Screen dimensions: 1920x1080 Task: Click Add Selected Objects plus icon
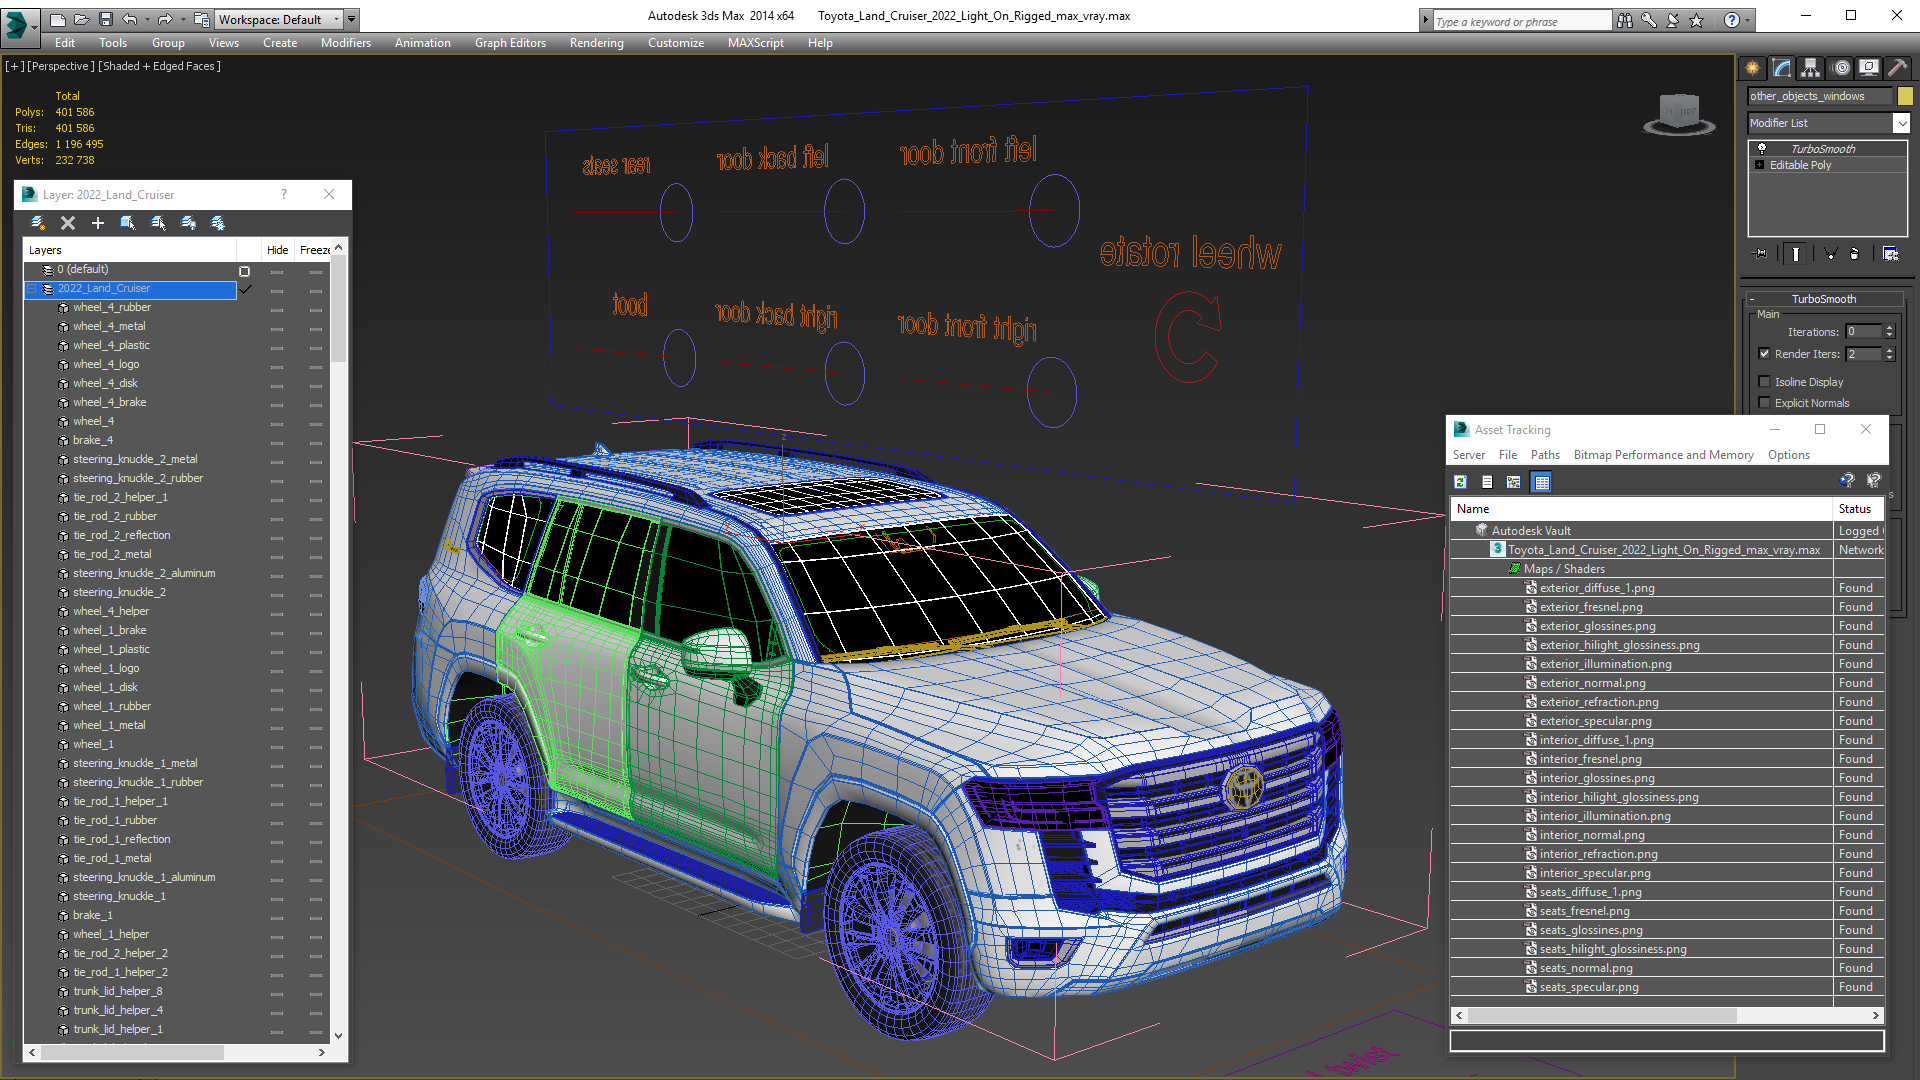pyautogui.click(x=98, y=223)
